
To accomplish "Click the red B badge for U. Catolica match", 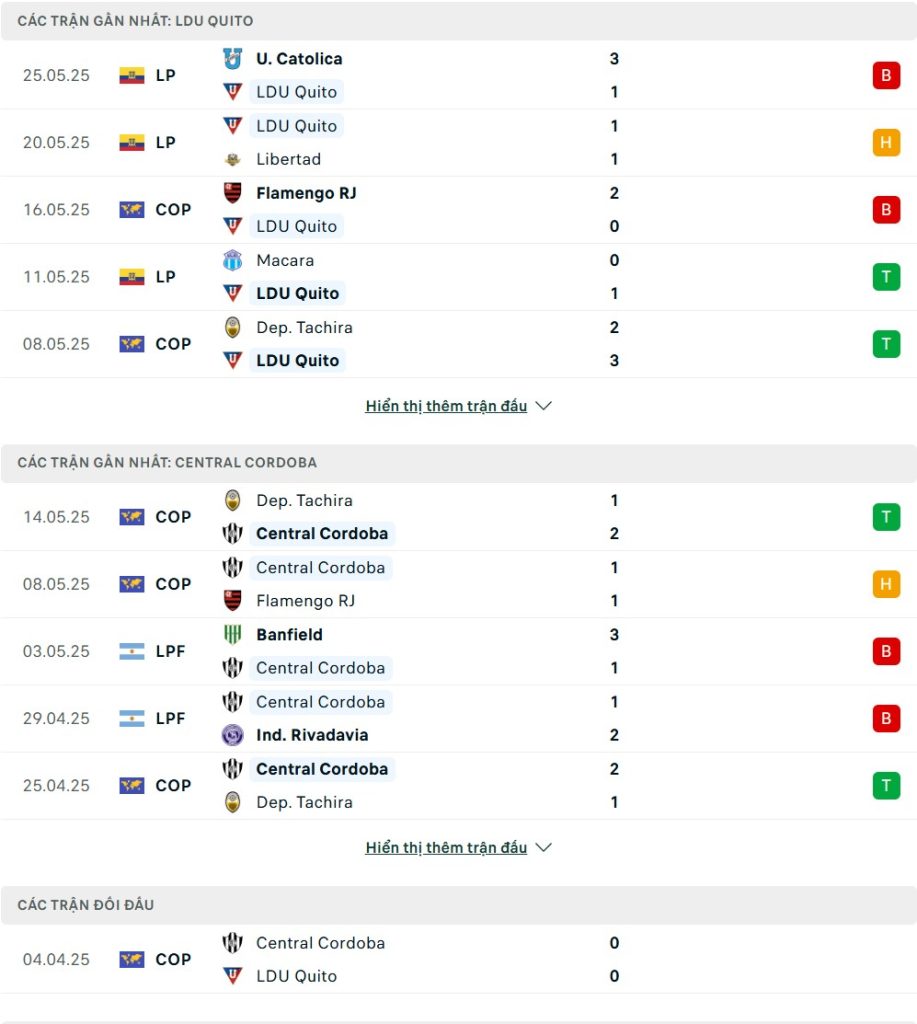I will click(x=886, y=76).
